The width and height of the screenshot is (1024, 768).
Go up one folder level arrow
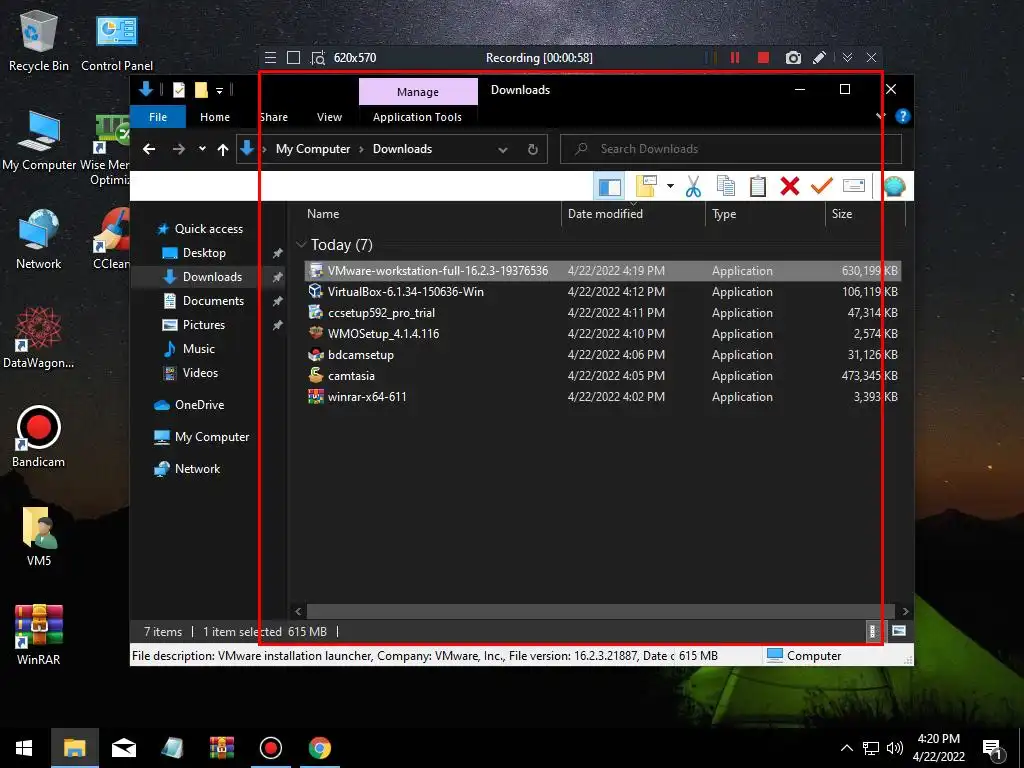click(223, 150)
